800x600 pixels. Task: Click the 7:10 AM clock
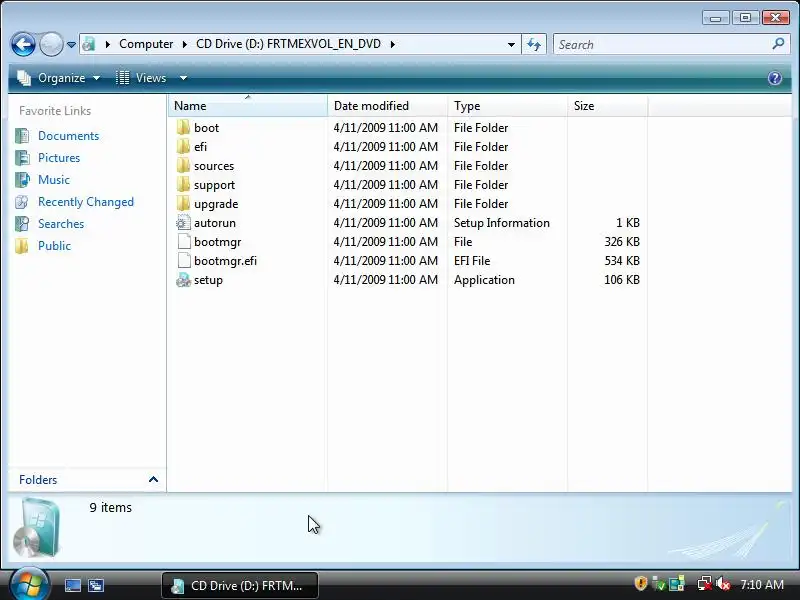[762, 584]
